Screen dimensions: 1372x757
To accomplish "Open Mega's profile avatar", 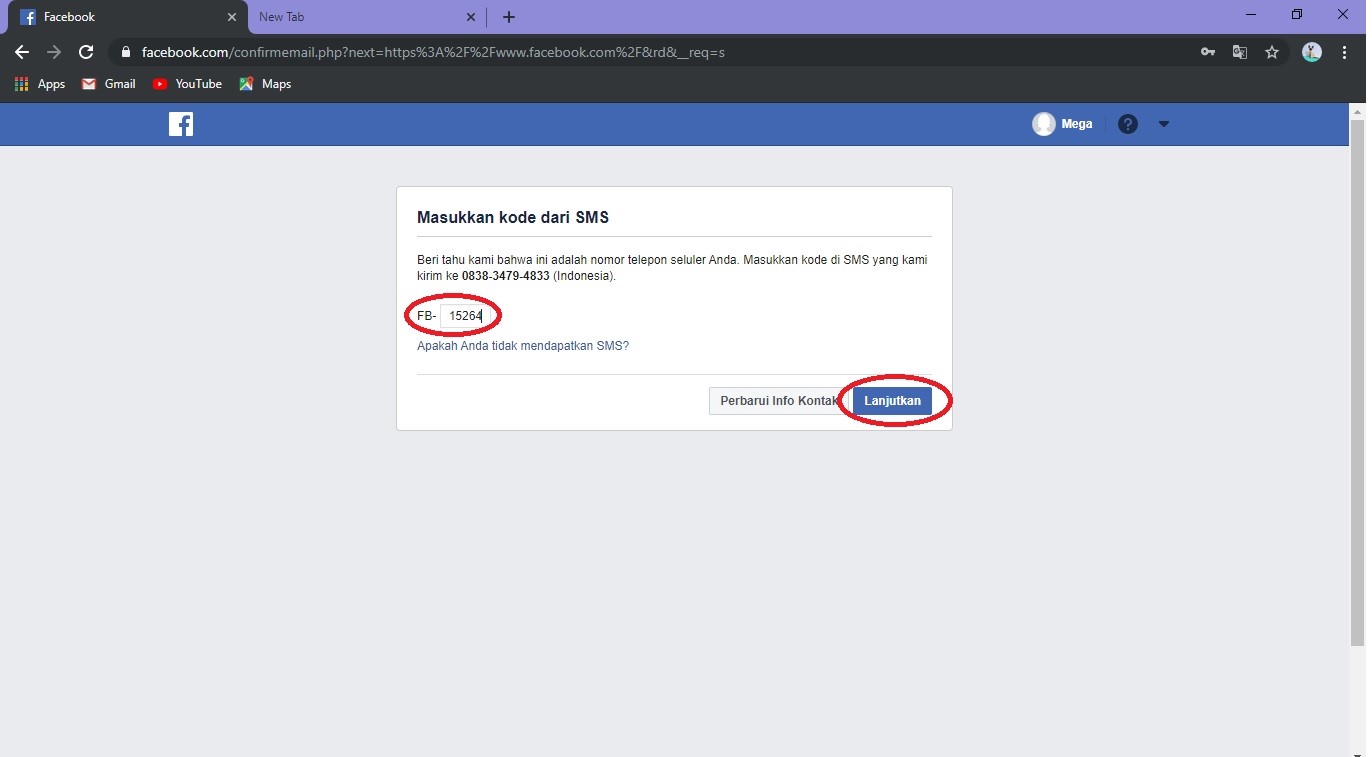I will 1044,124.
